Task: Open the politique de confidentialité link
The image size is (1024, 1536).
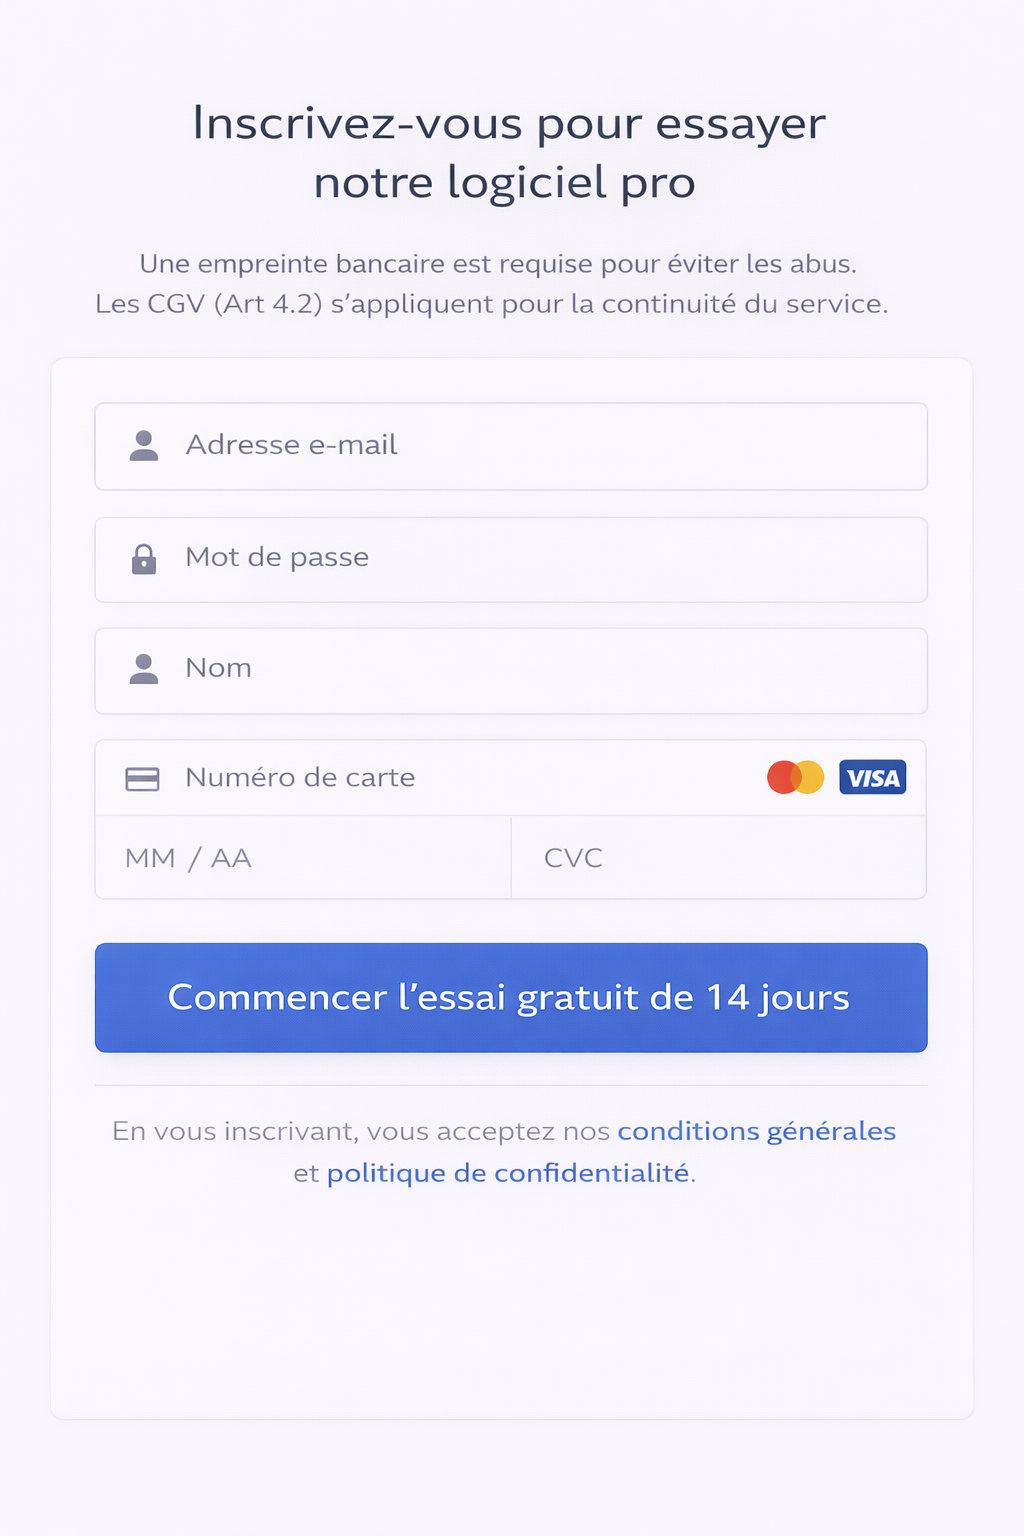Action: [508, 1173]
